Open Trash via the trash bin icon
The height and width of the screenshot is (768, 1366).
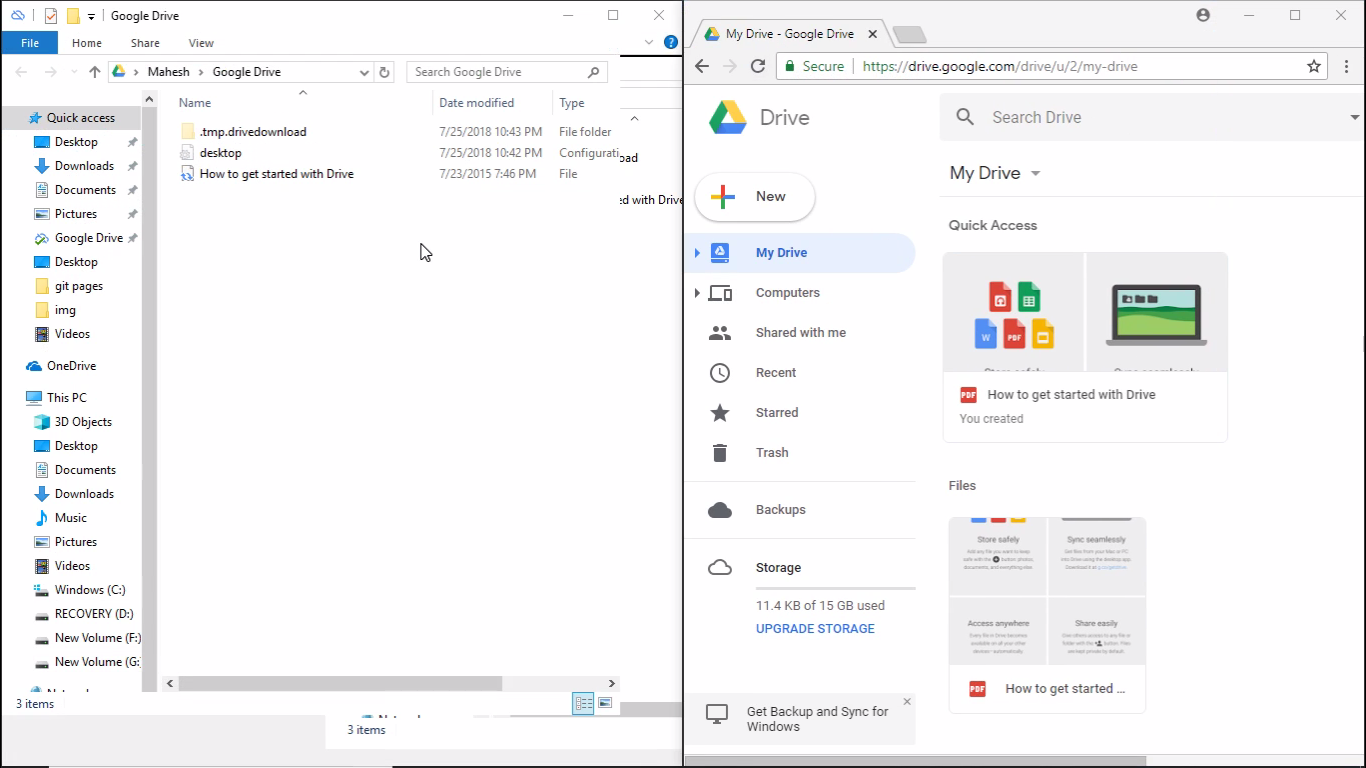coord(719,452)
